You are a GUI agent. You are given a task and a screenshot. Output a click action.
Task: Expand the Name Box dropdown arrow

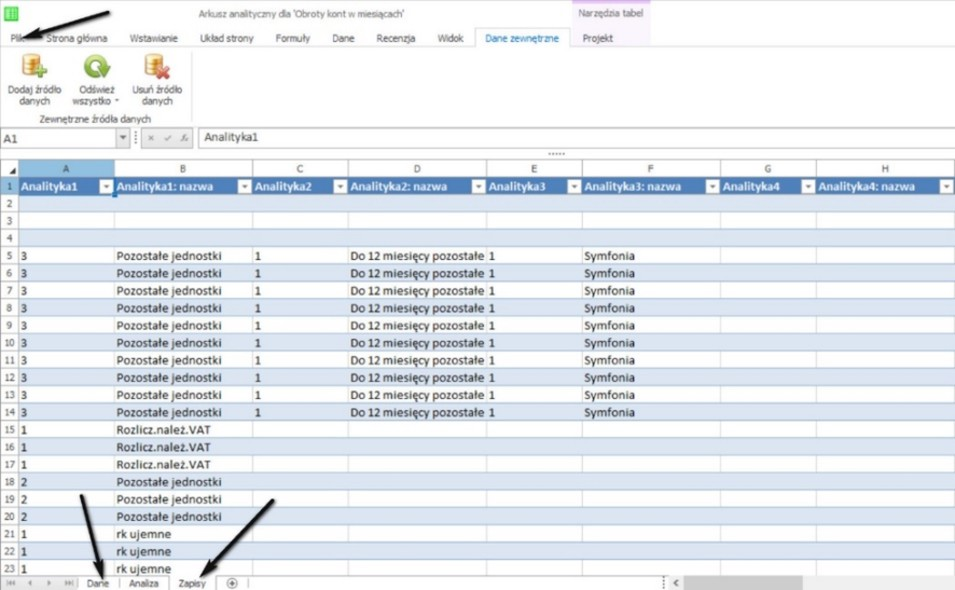pyautogui.click(x=122, y=138)
